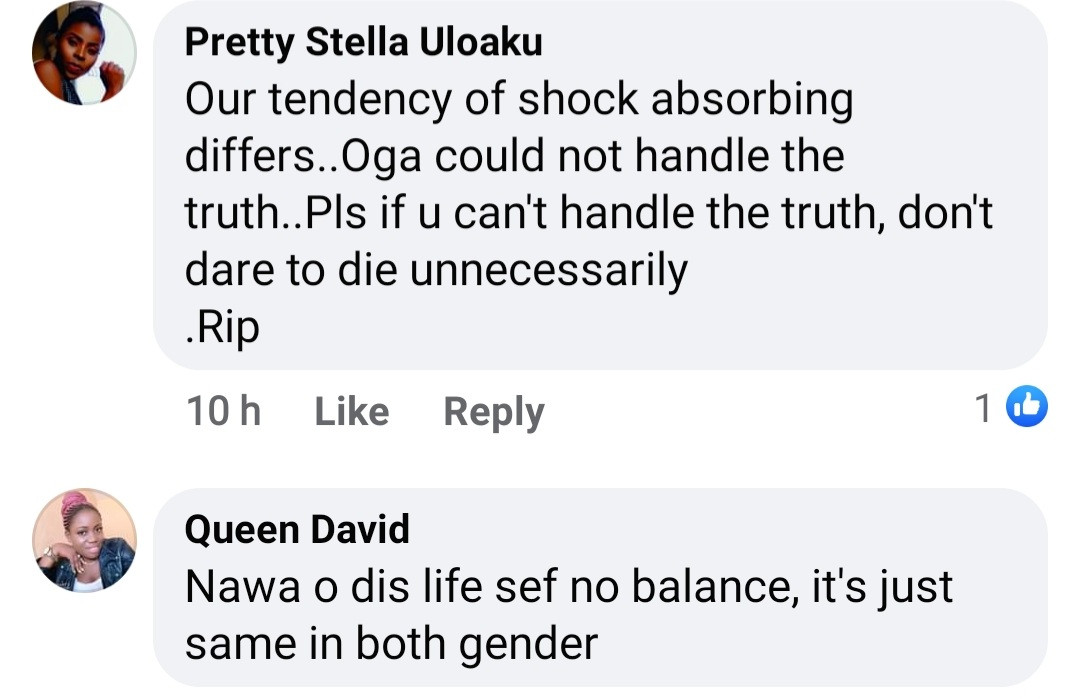Click the name Queen David
Image resolution: width=1080 pixels, height=699 pixels.
[297, 528]
